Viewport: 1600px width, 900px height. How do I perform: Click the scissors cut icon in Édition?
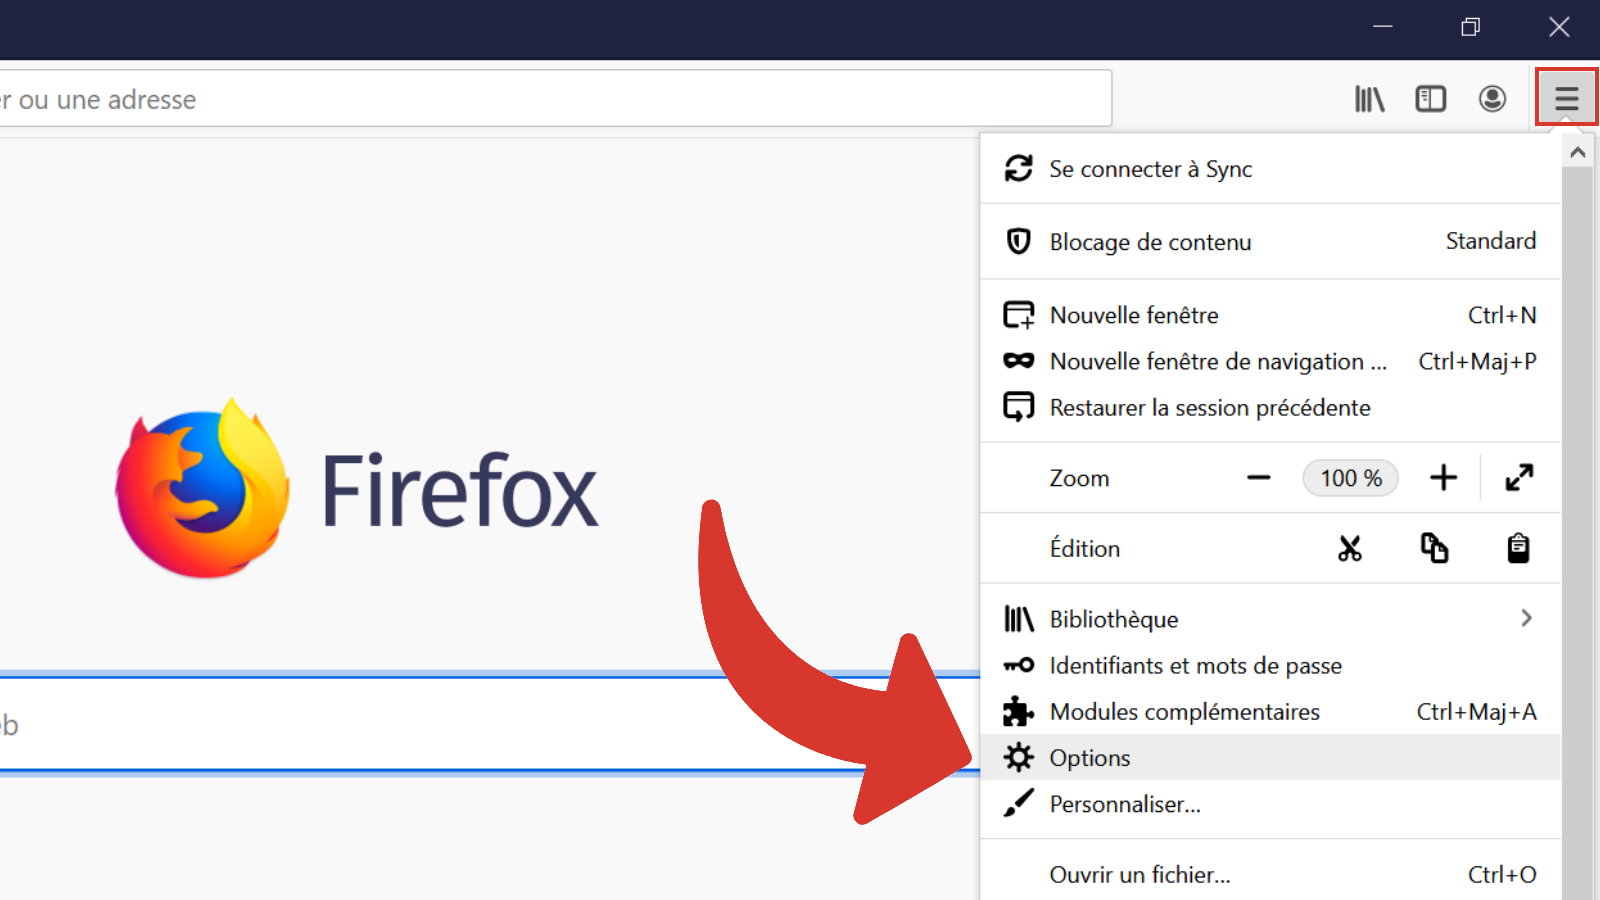point(1350,548)
